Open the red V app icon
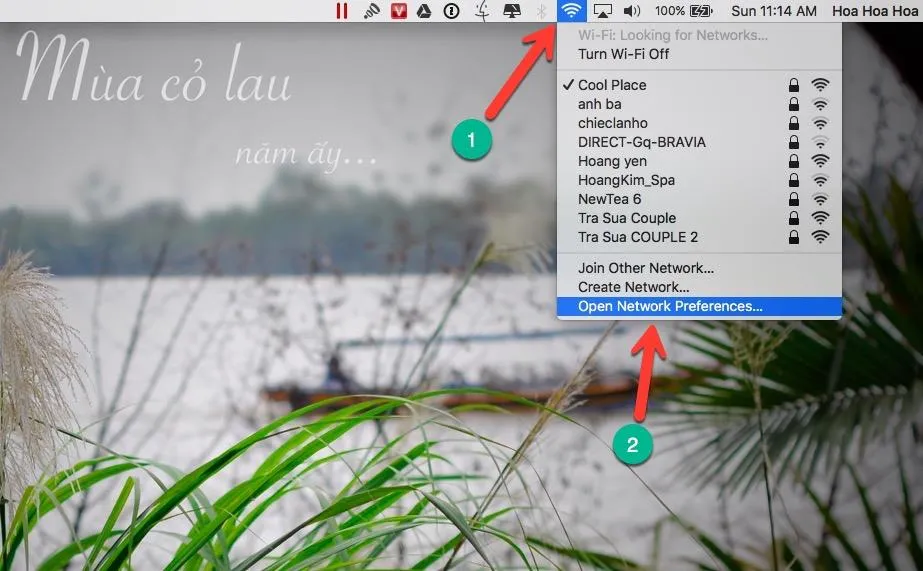The height and width of the screenshot is (571, 923). tap(399, 11)
